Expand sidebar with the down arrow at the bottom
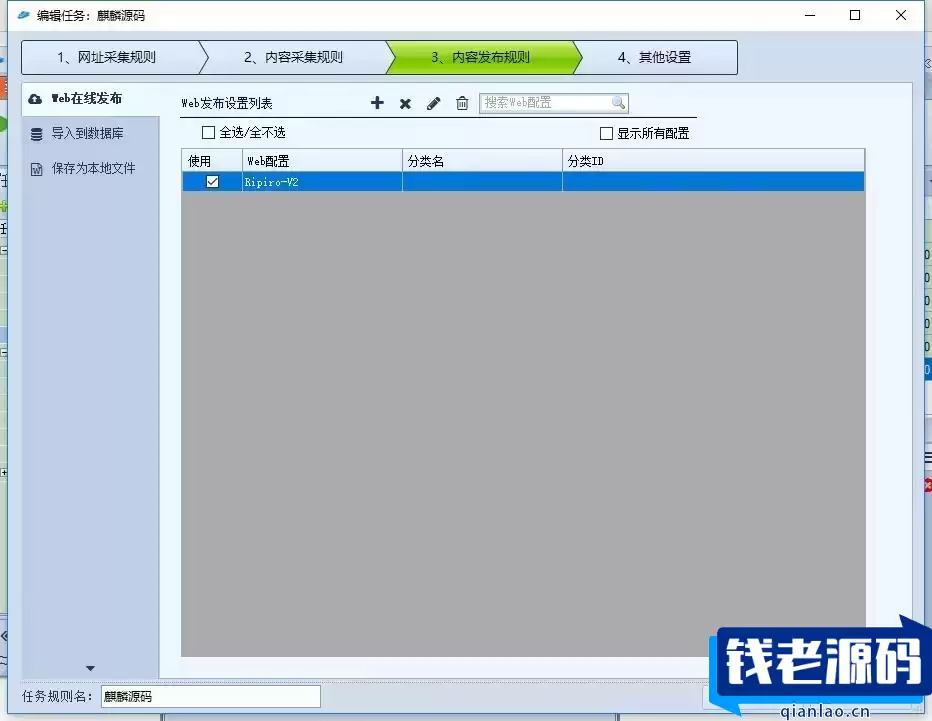932x721 pixels. point(90,669)
